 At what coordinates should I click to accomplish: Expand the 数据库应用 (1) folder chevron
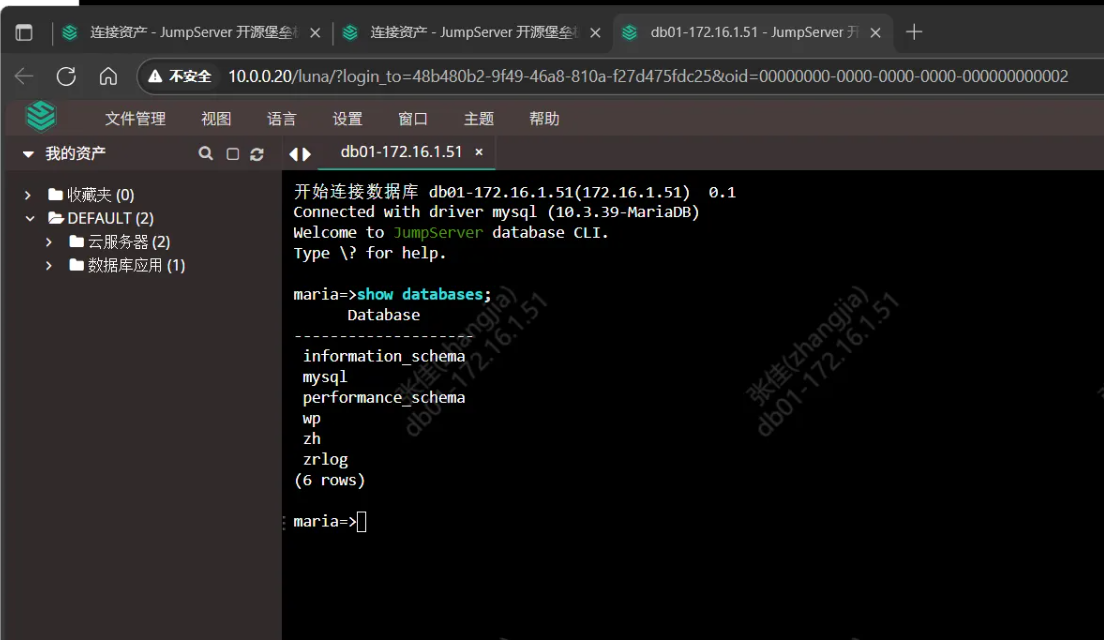49,265
